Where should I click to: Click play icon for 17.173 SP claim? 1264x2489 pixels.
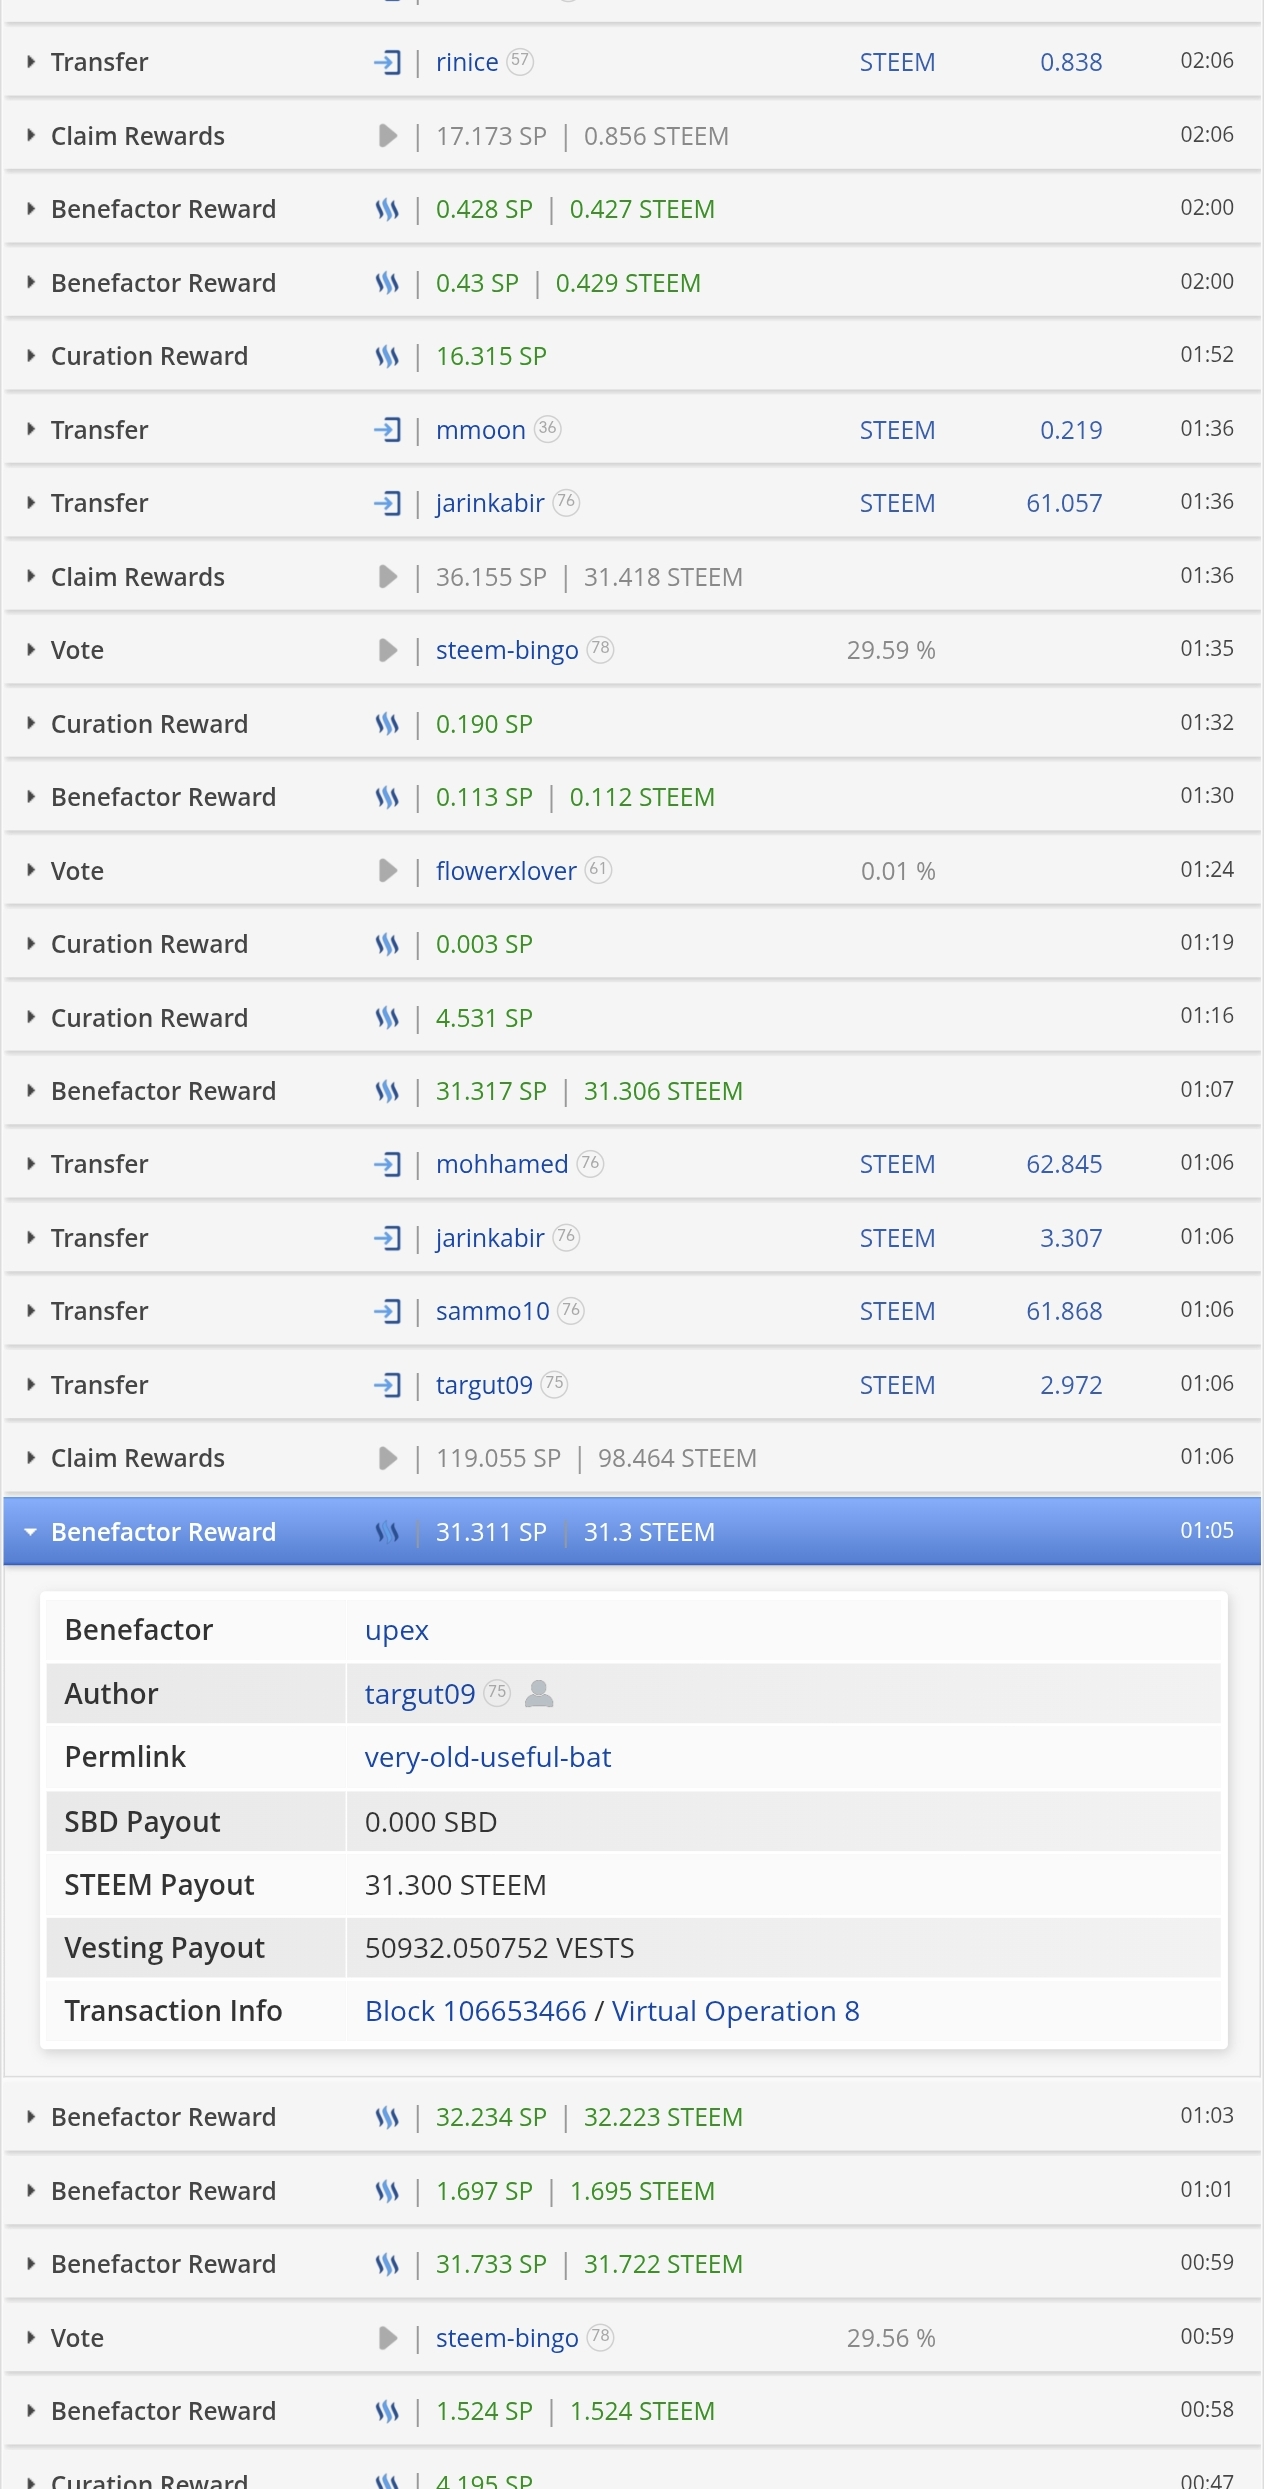(388, 136)
